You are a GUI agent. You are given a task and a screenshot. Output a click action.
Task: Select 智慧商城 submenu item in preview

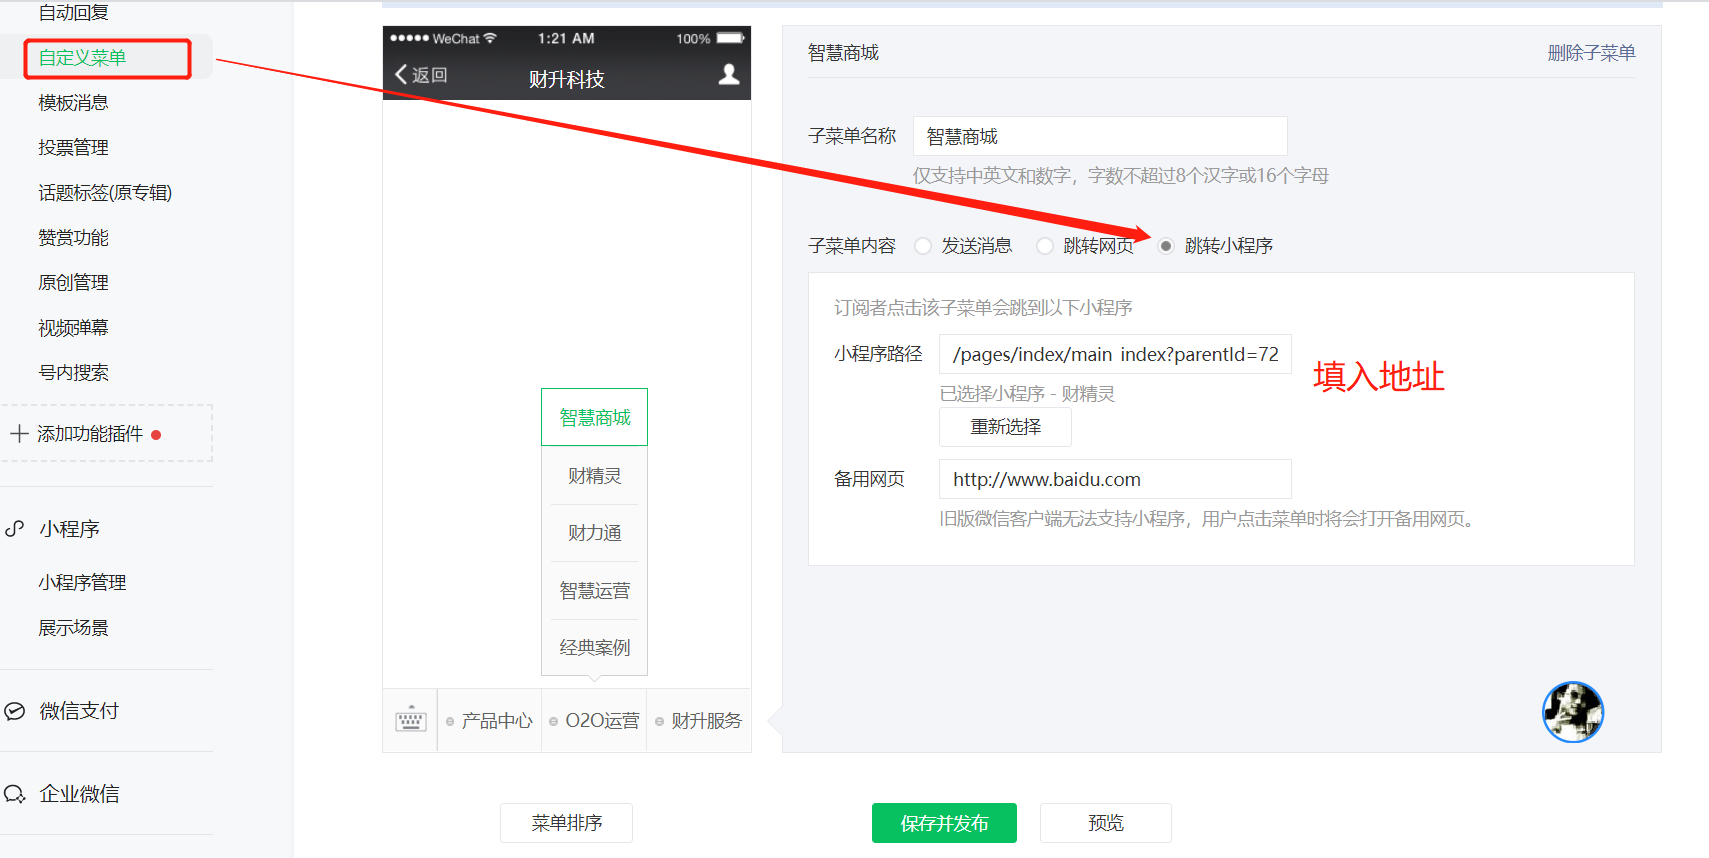click(x=595, y=417)
